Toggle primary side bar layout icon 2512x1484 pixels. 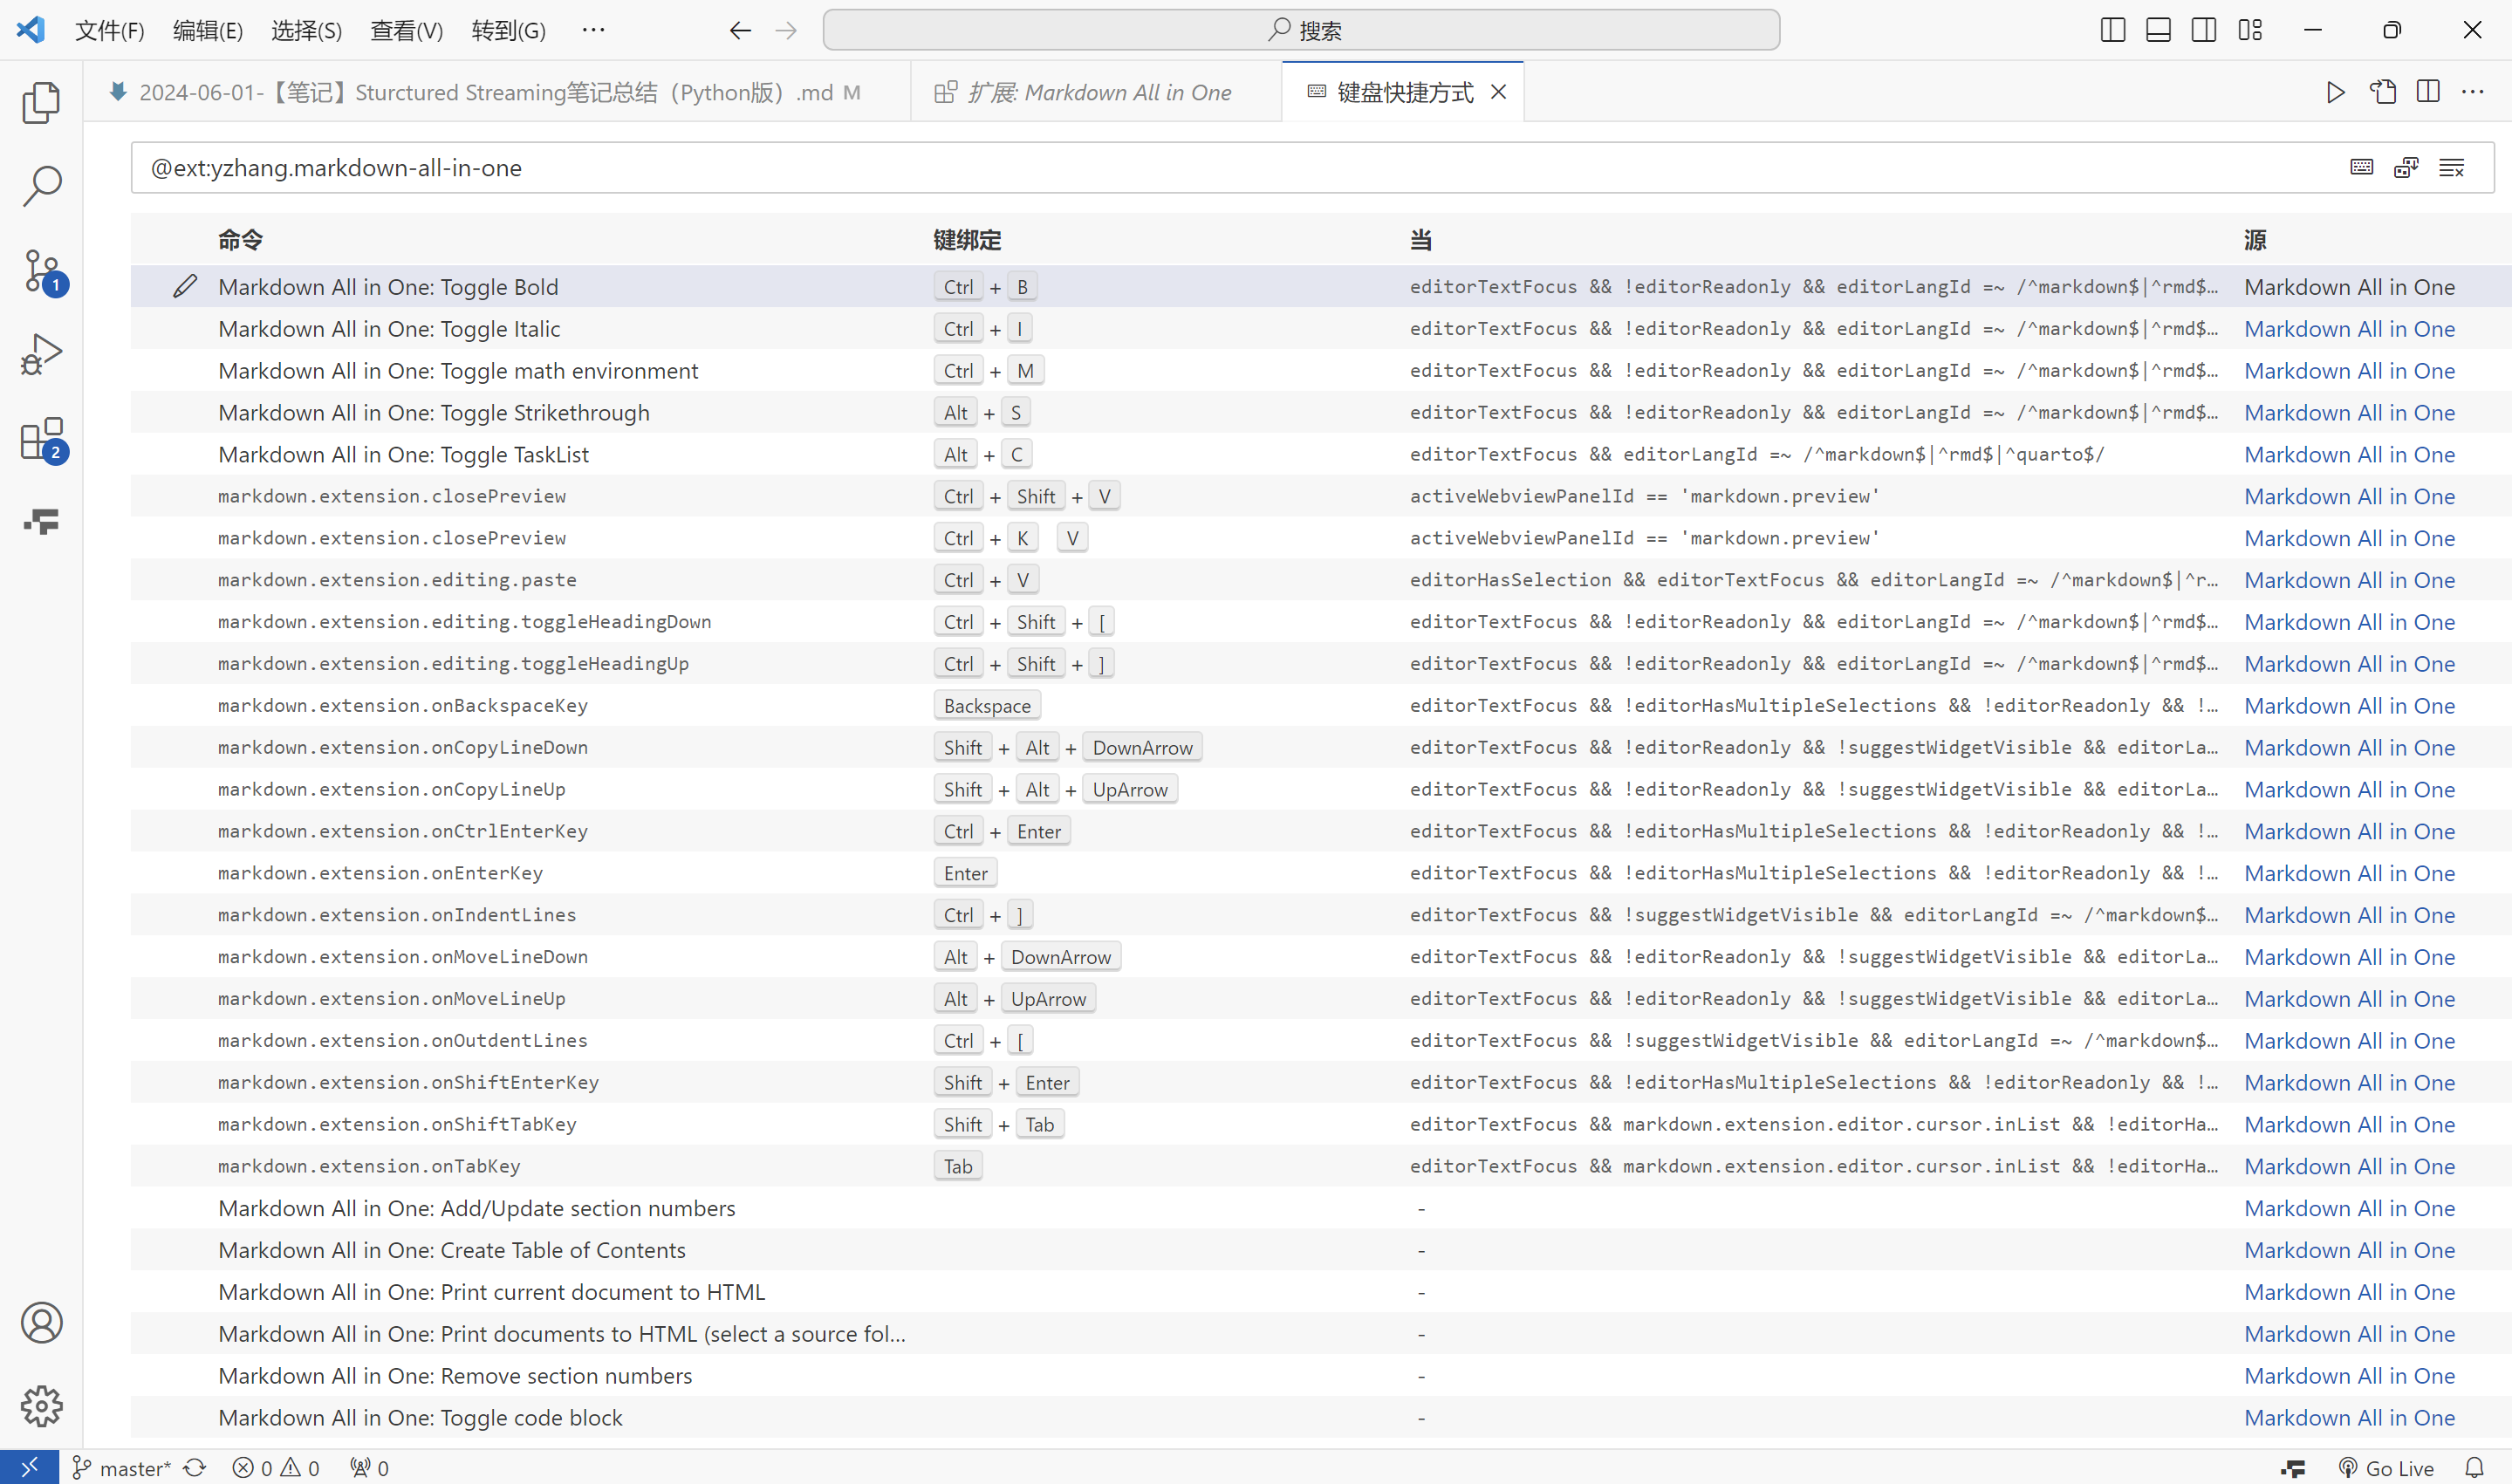point(2113,30)
